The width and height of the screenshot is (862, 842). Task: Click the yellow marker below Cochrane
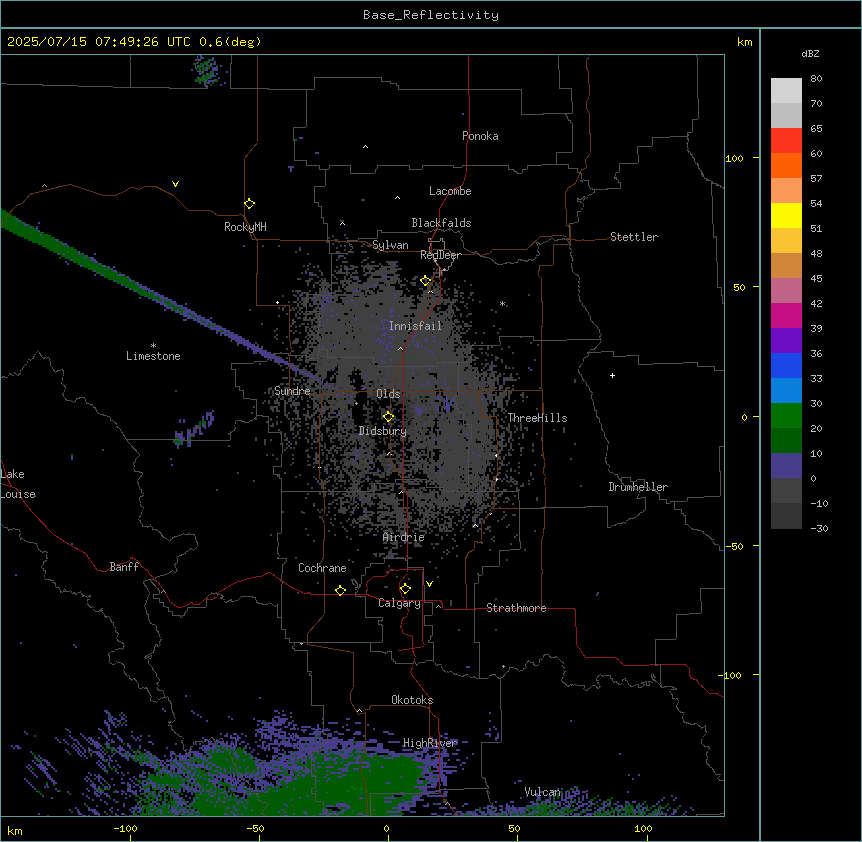pos(340,591)
